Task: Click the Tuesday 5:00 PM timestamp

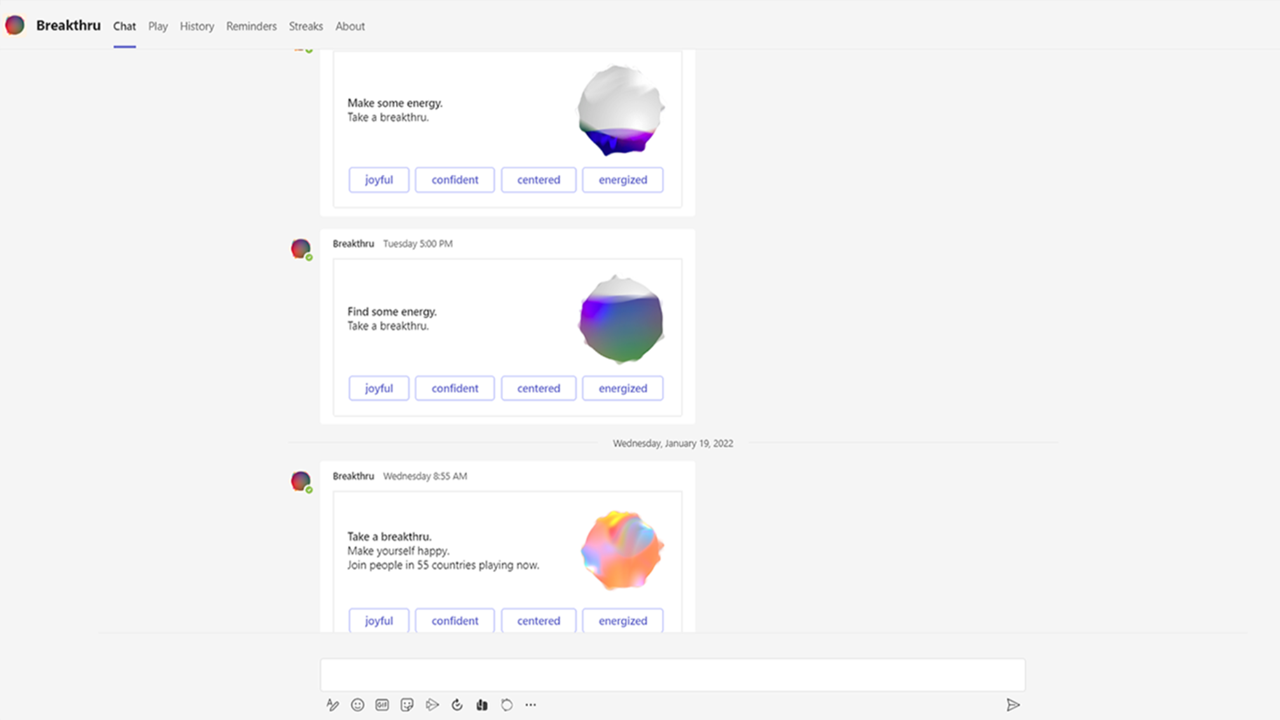Action: (417, 244)
